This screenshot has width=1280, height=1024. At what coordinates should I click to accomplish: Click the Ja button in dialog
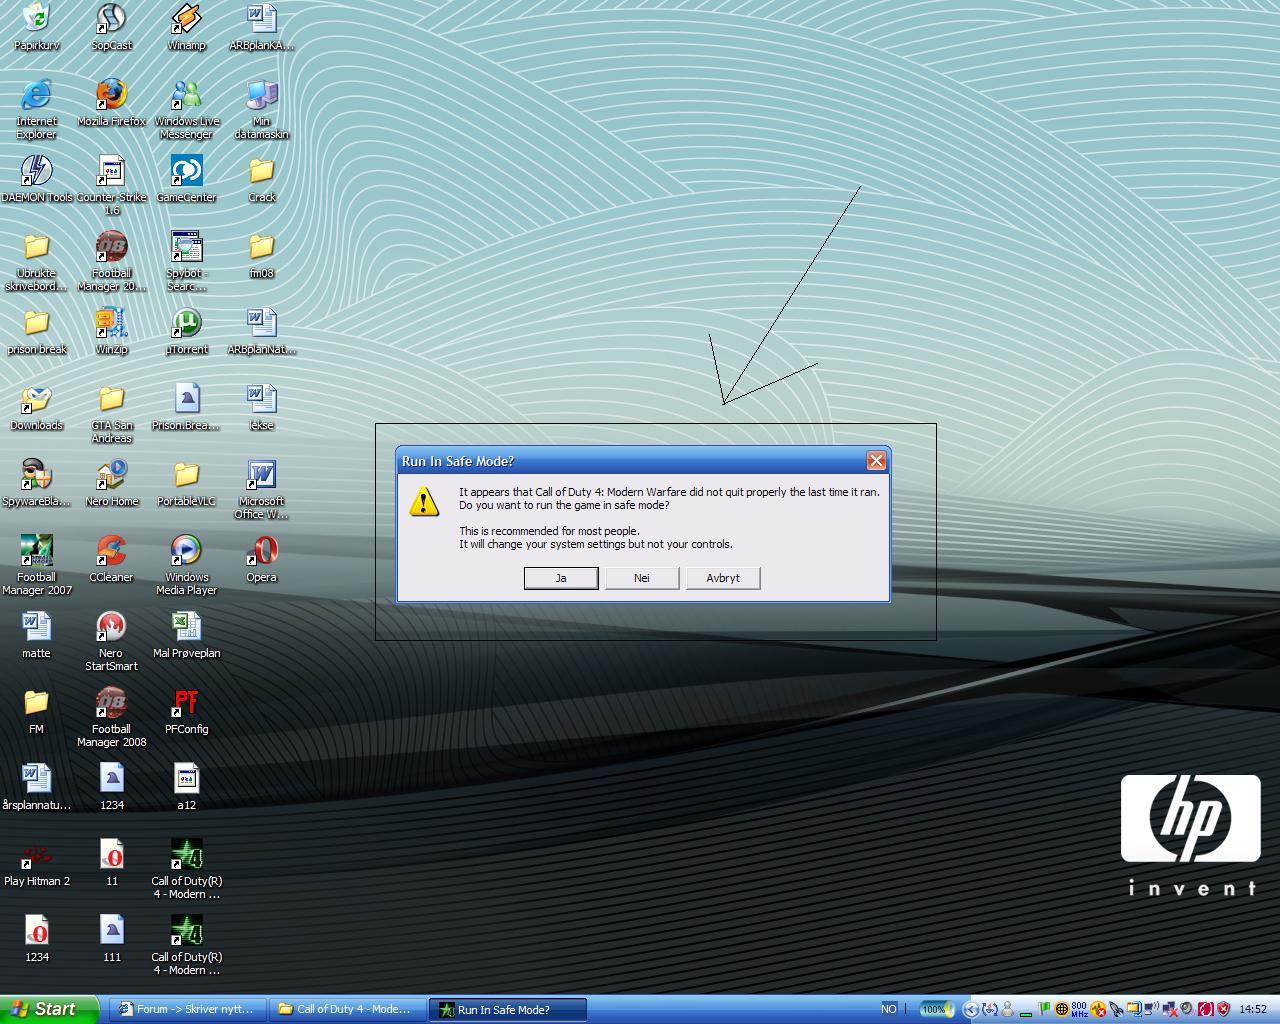point(561,578)
